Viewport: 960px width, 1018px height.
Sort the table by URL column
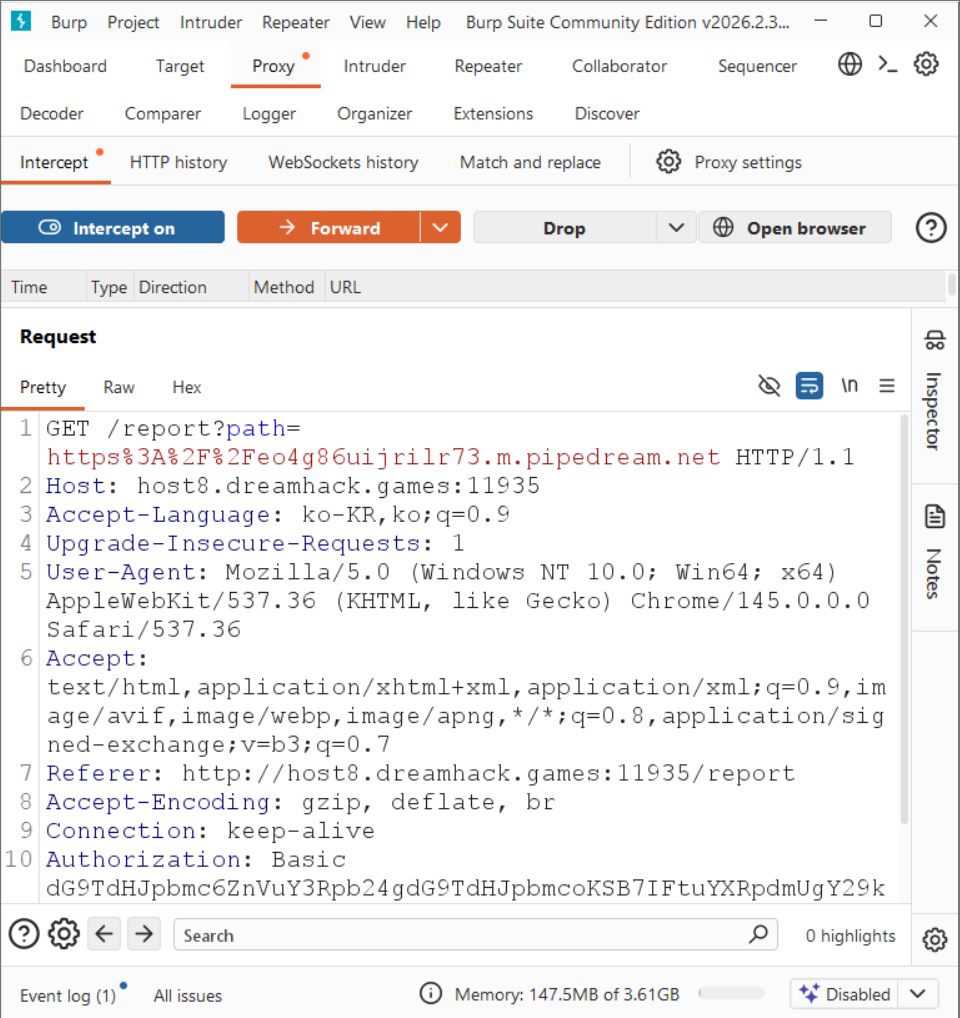click(x=635, y=287)
